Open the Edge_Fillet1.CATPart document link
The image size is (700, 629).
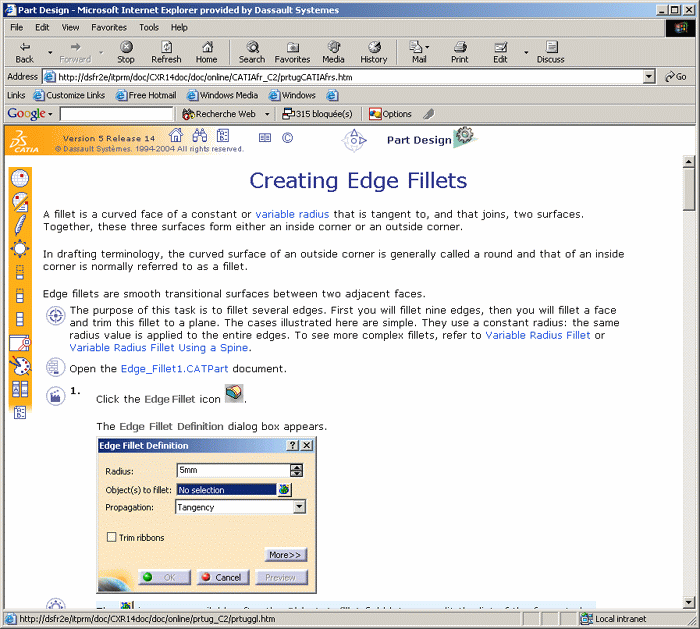(175, 369)
